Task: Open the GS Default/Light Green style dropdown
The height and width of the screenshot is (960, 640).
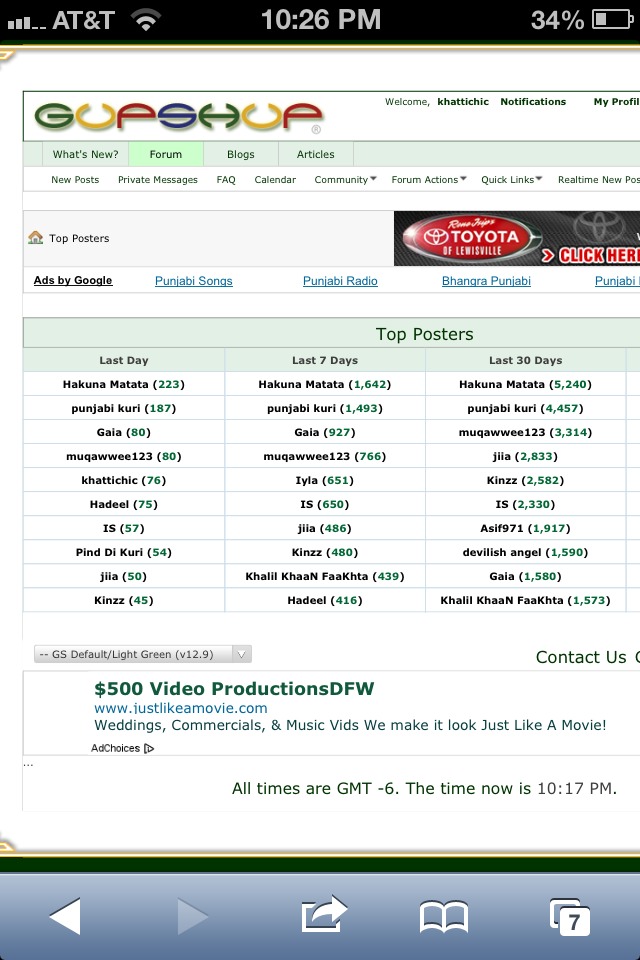Action: [143, 654]
